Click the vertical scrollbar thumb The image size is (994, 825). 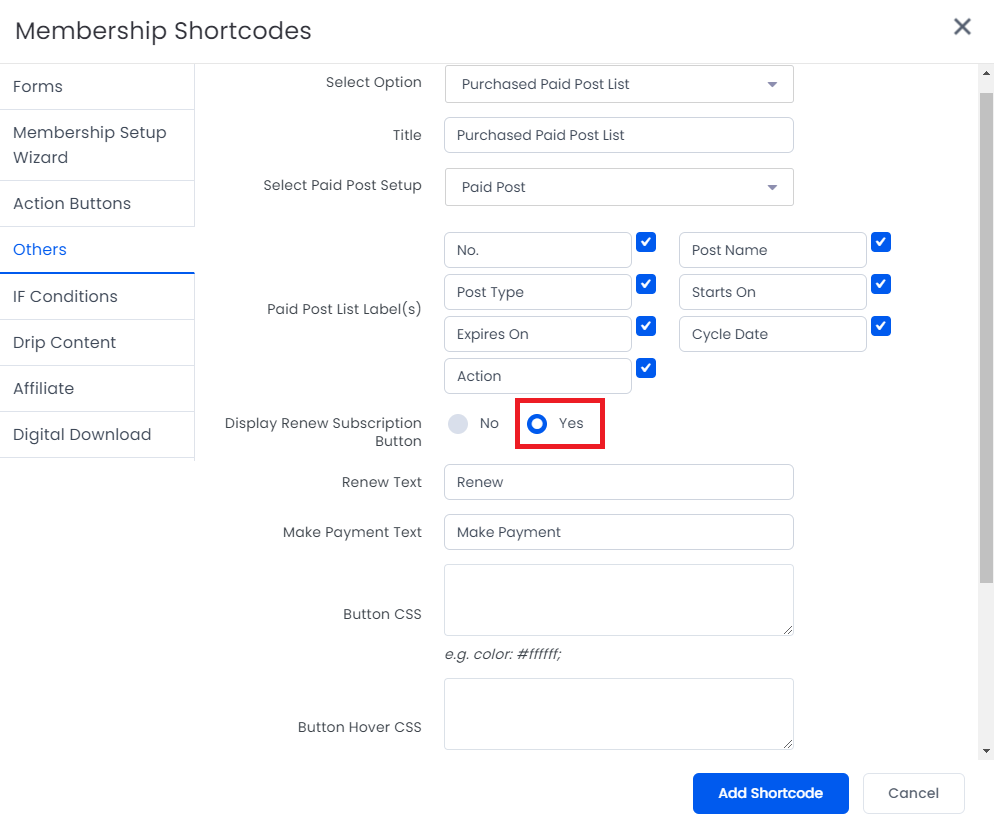[986, 338]
